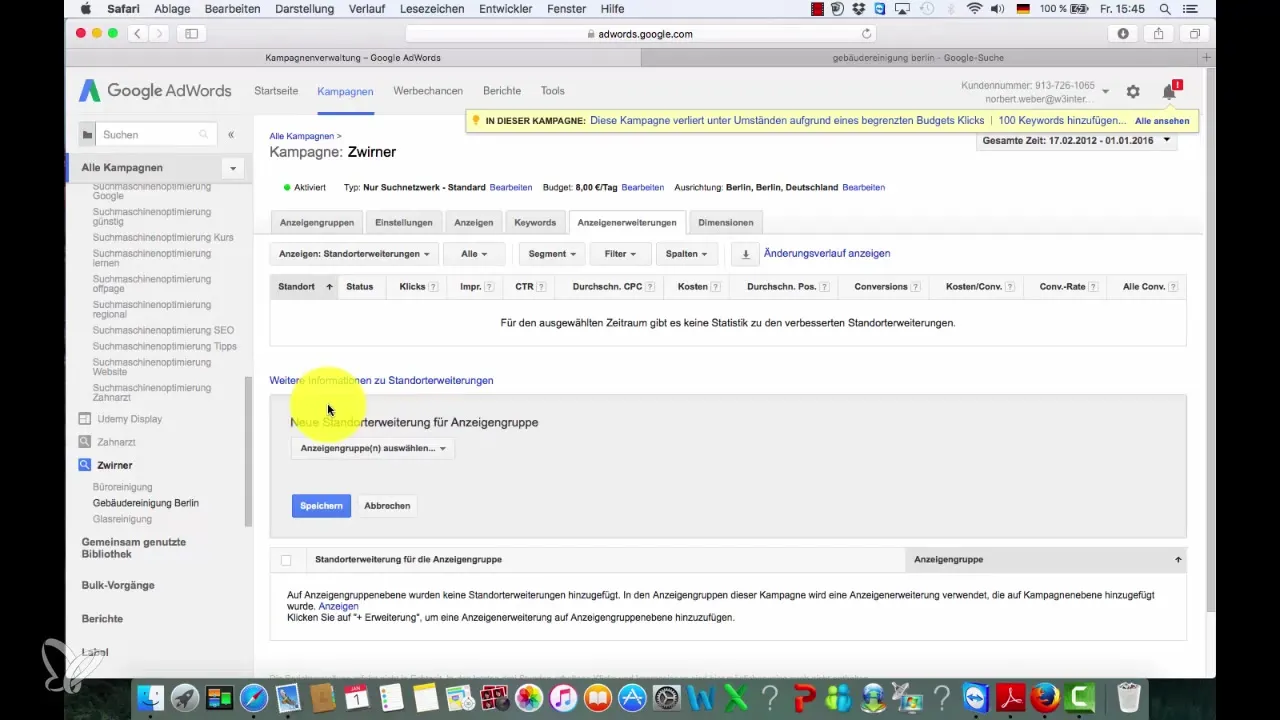Open the AdWords settings gear icon

point(1133,91)
